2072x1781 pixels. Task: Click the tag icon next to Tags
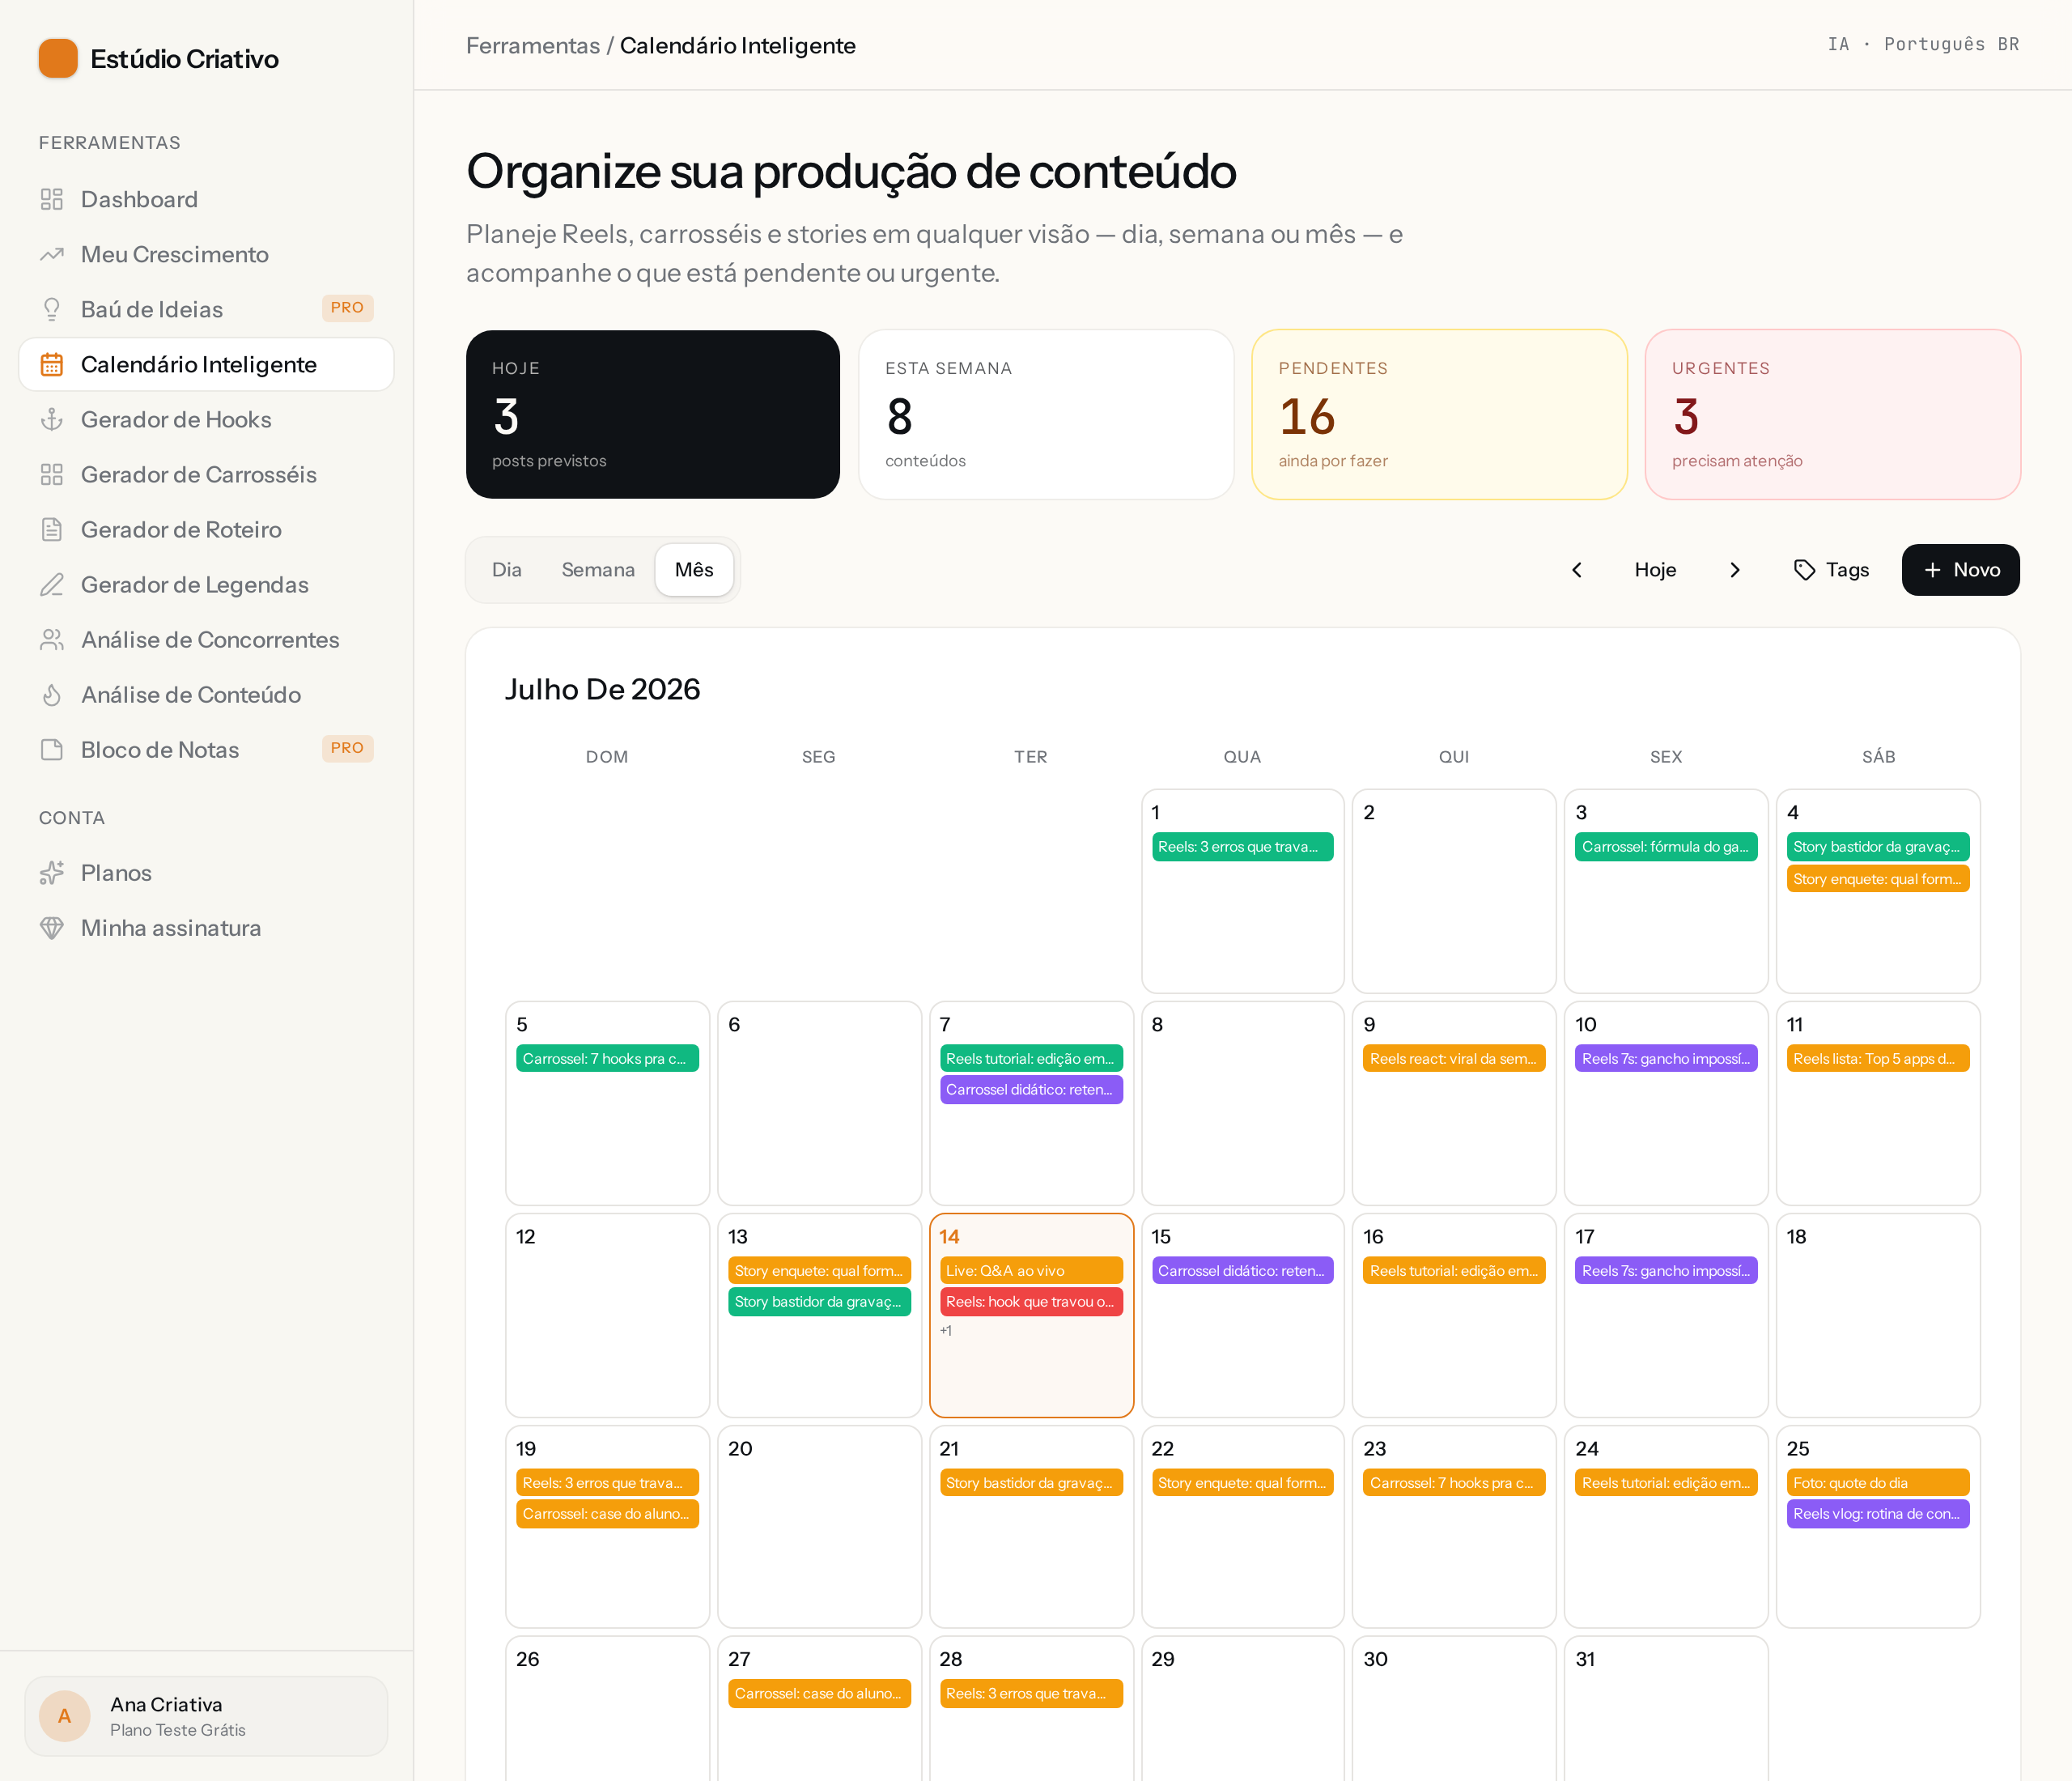1804,570
